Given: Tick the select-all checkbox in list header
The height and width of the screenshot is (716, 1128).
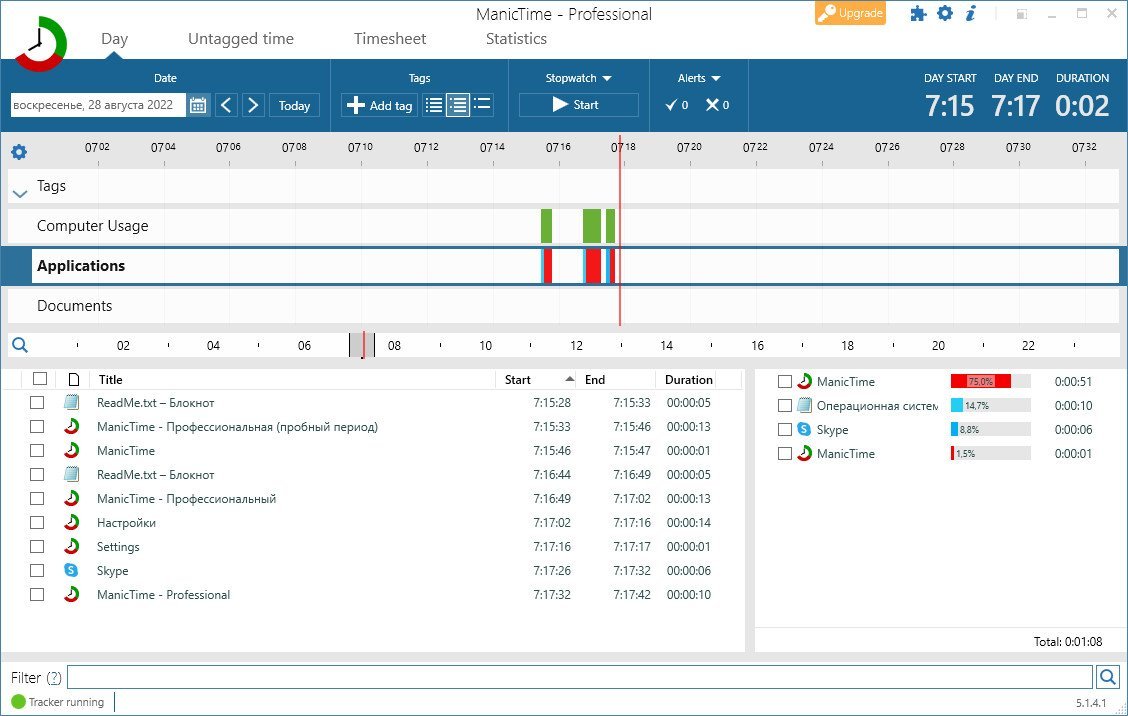Looking at the screenshot, I should [40, 379].
